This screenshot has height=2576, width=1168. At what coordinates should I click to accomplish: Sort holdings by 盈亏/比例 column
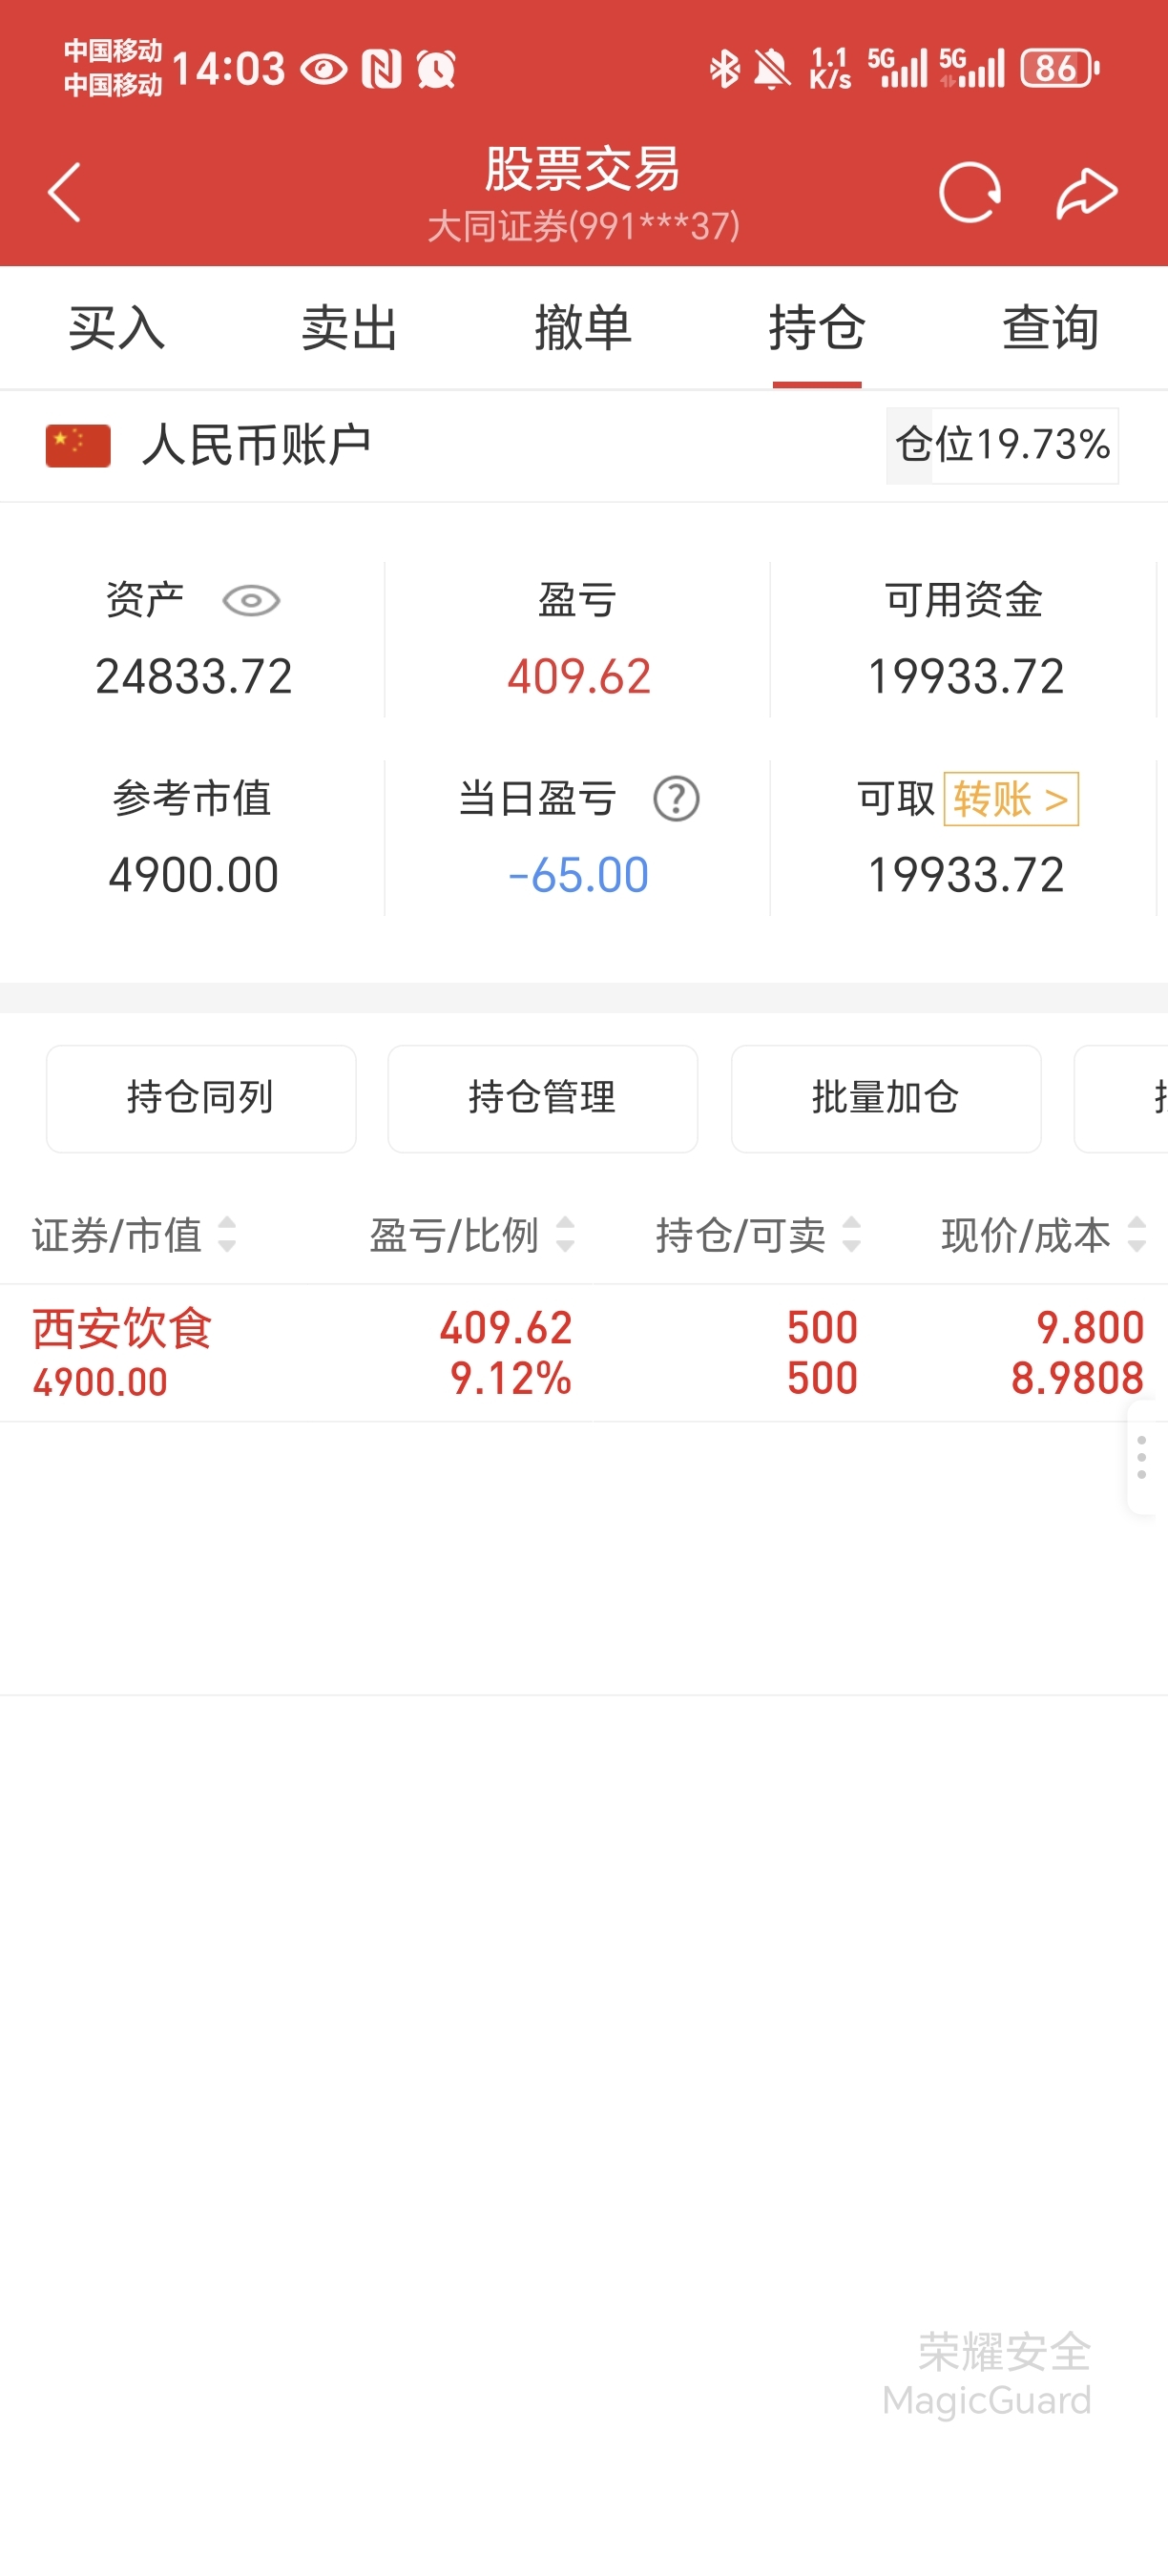tap(472, 1235)
